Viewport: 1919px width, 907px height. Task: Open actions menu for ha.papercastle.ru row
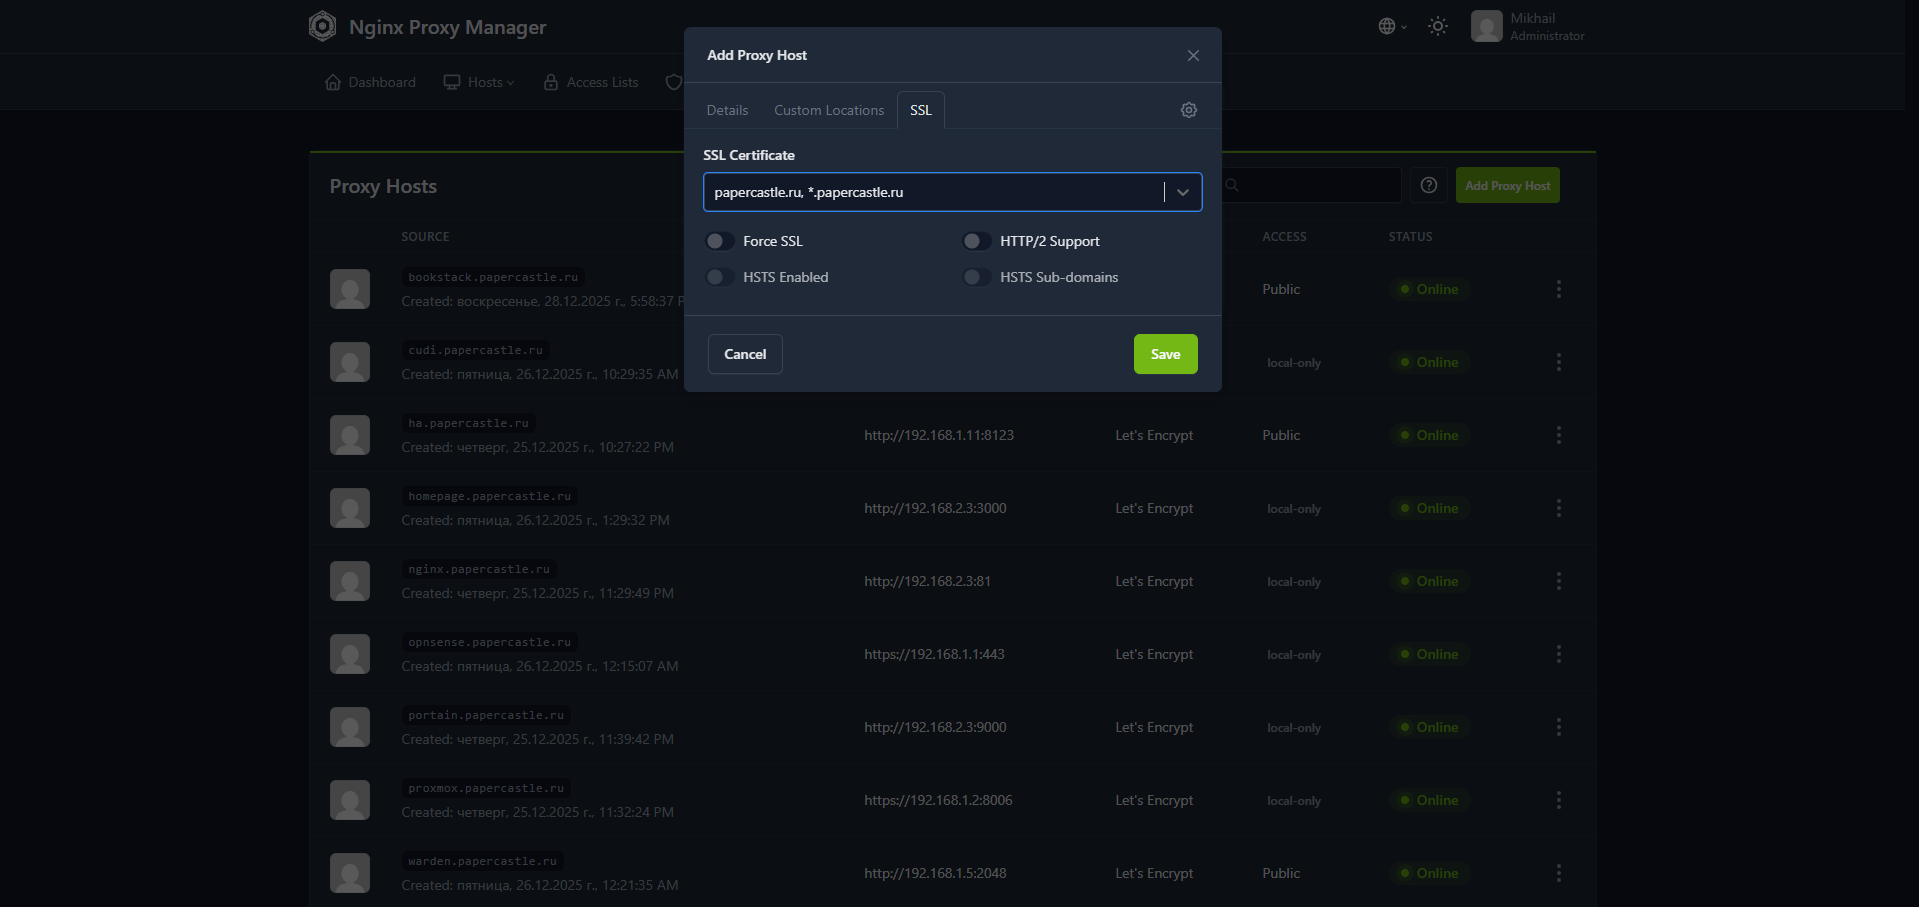[x=1558, y=435]
